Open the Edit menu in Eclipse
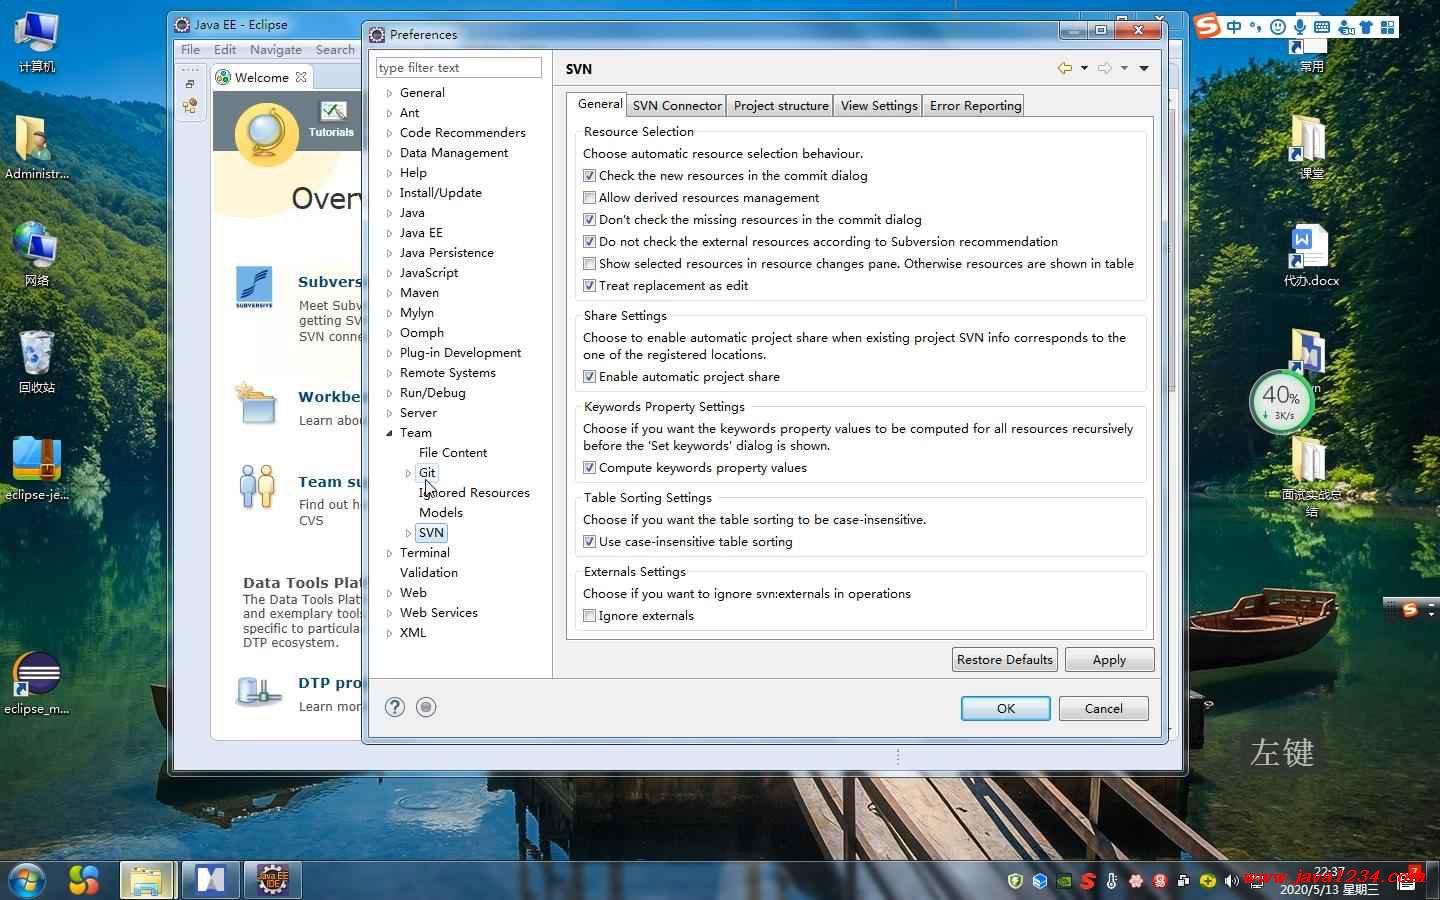 [225, 49]
